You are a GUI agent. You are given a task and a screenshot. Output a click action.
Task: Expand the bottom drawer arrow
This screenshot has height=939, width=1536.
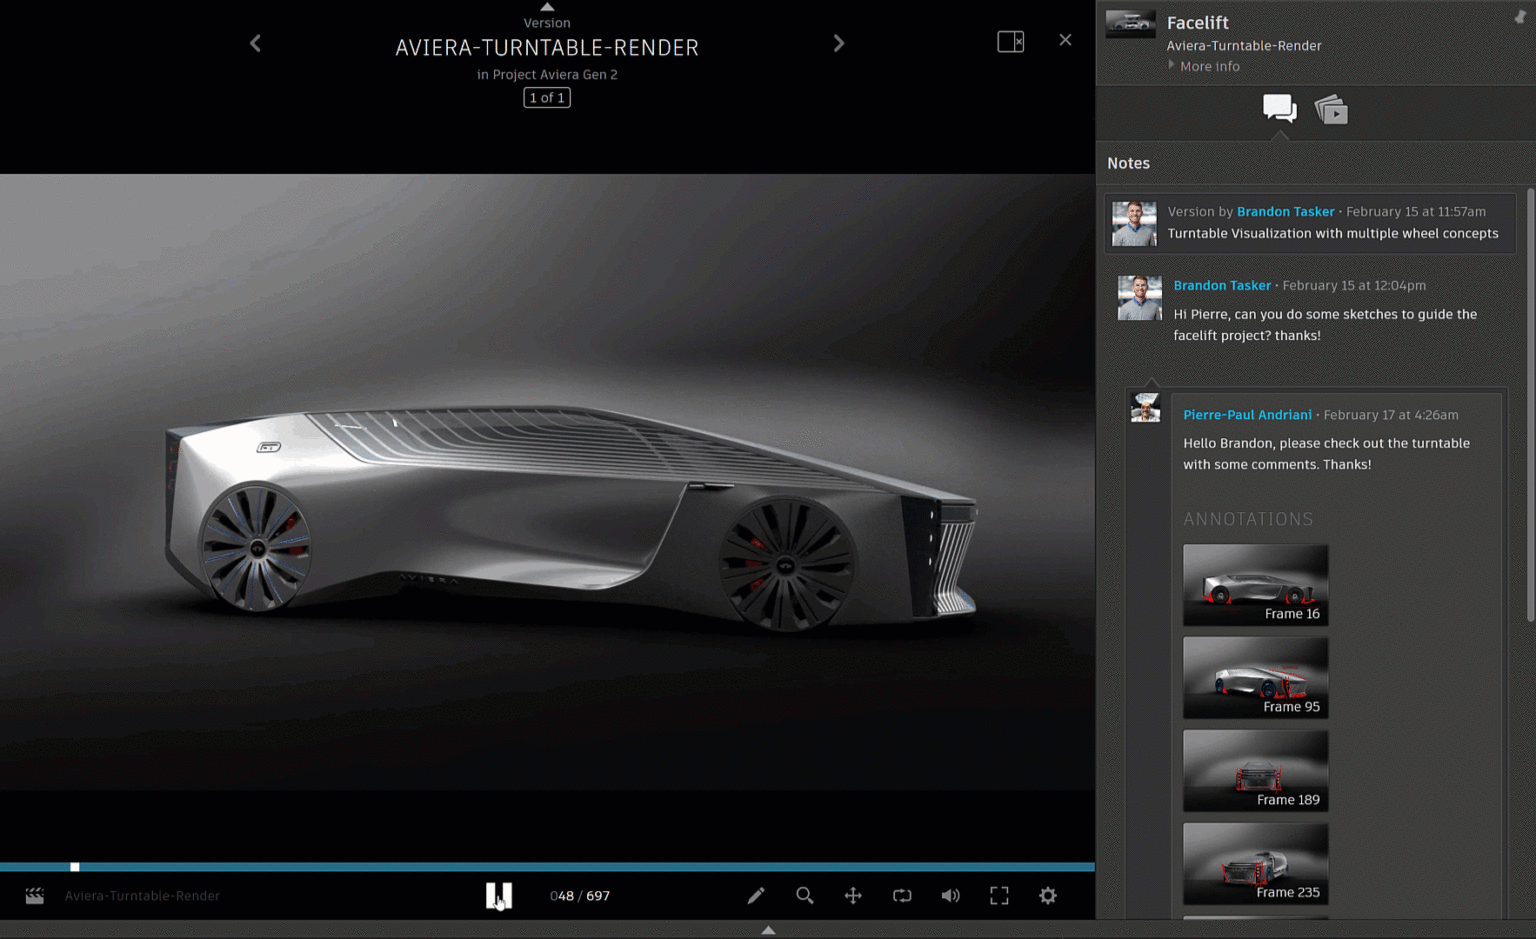coord(768,930)
